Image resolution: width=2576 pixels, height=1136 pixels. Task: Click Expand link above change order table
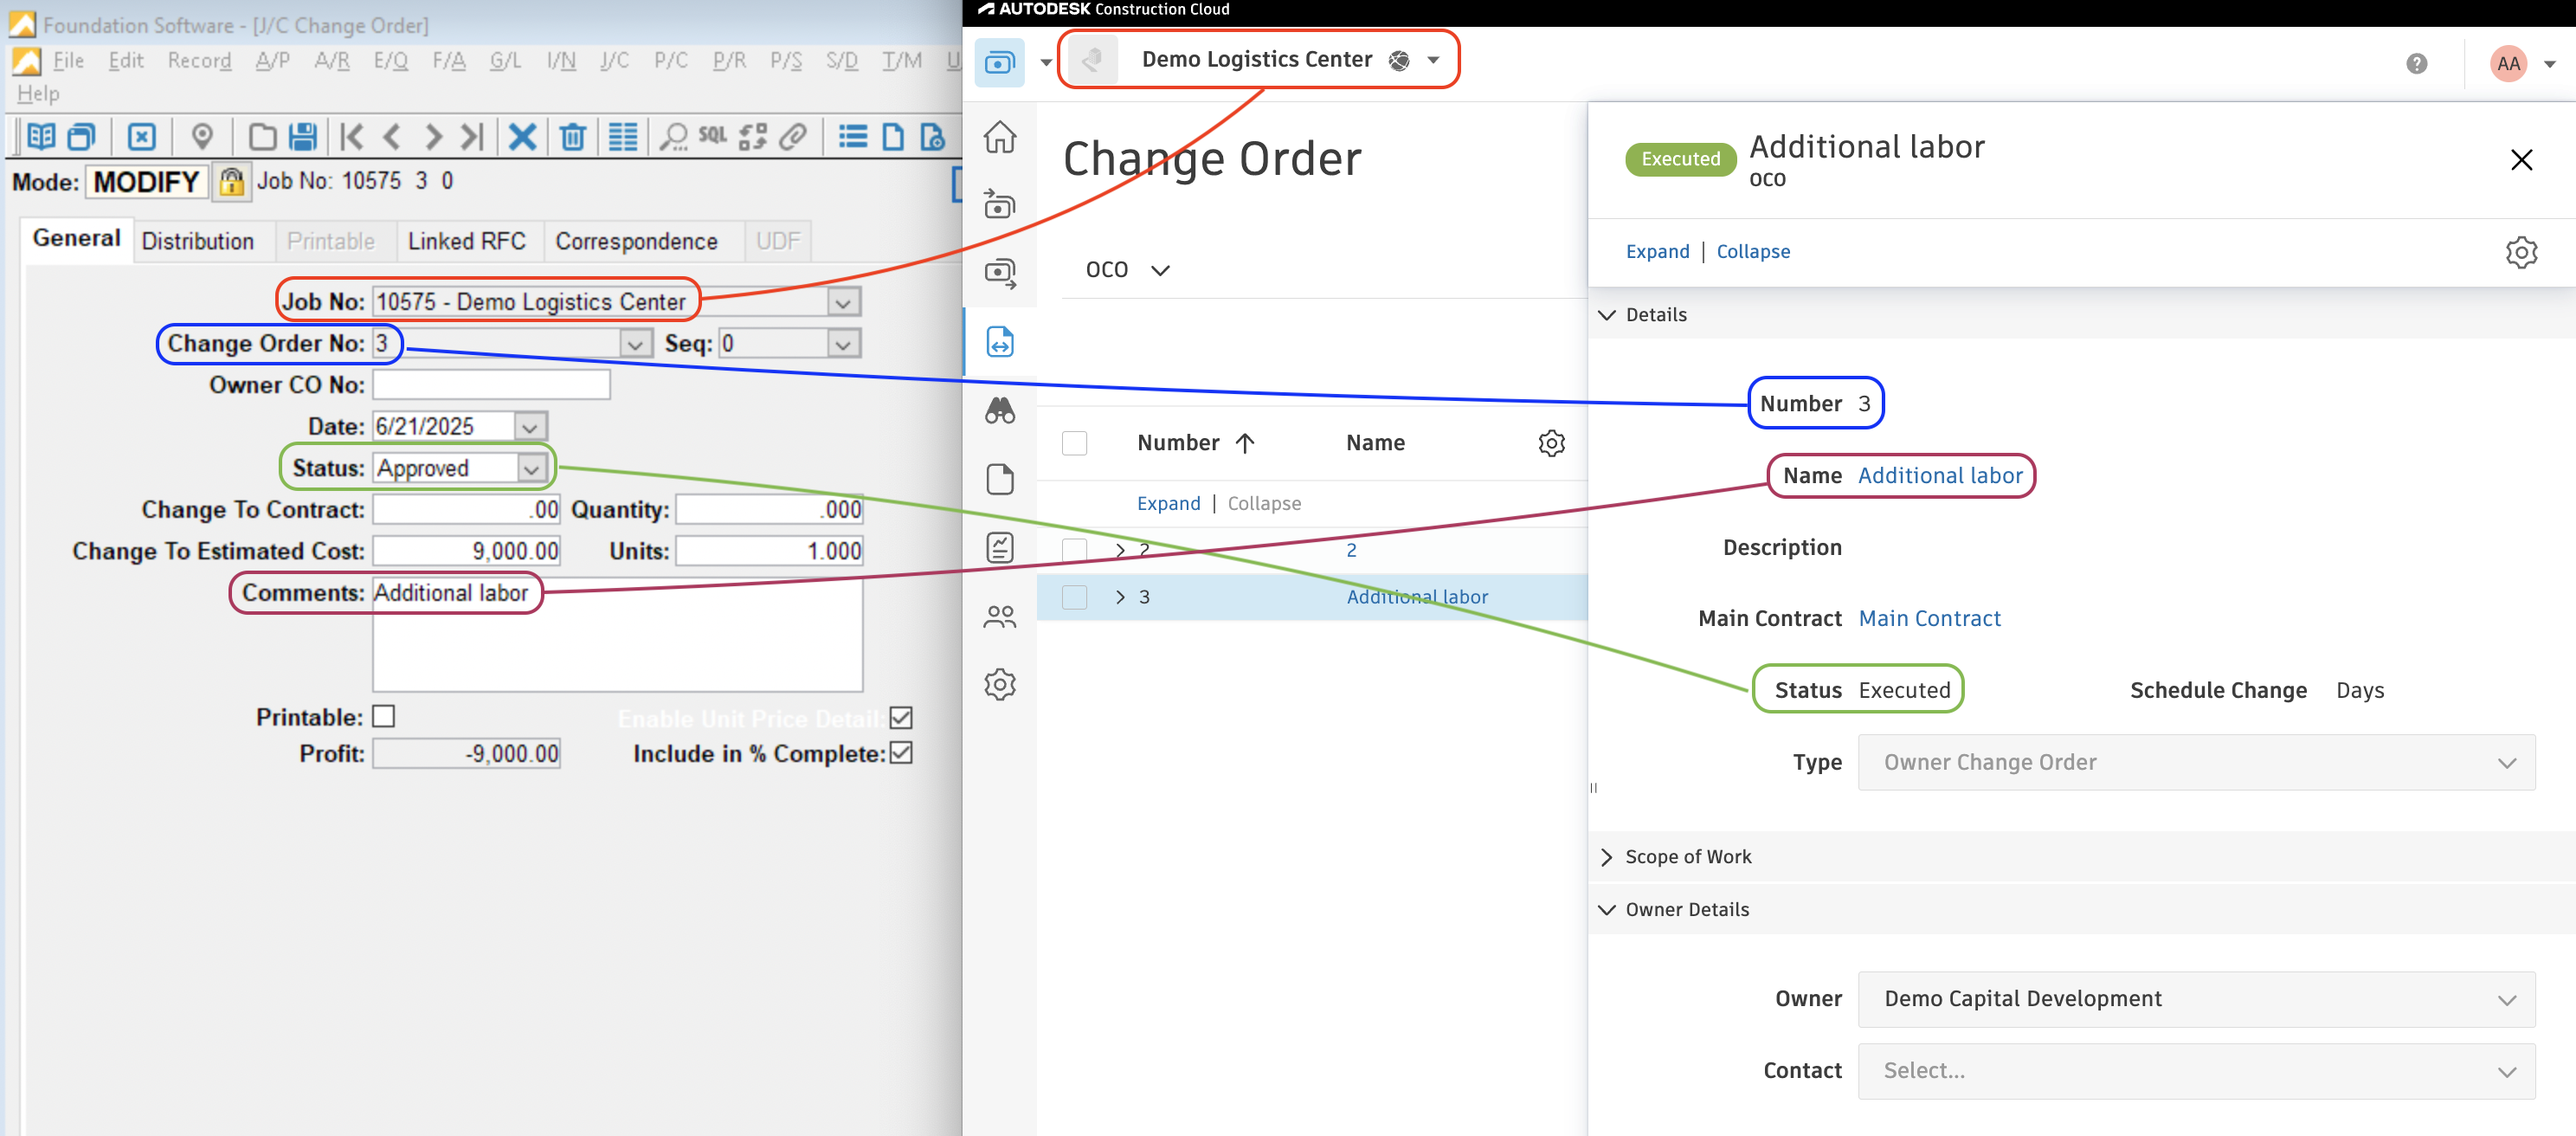(x=1168, y=504)
